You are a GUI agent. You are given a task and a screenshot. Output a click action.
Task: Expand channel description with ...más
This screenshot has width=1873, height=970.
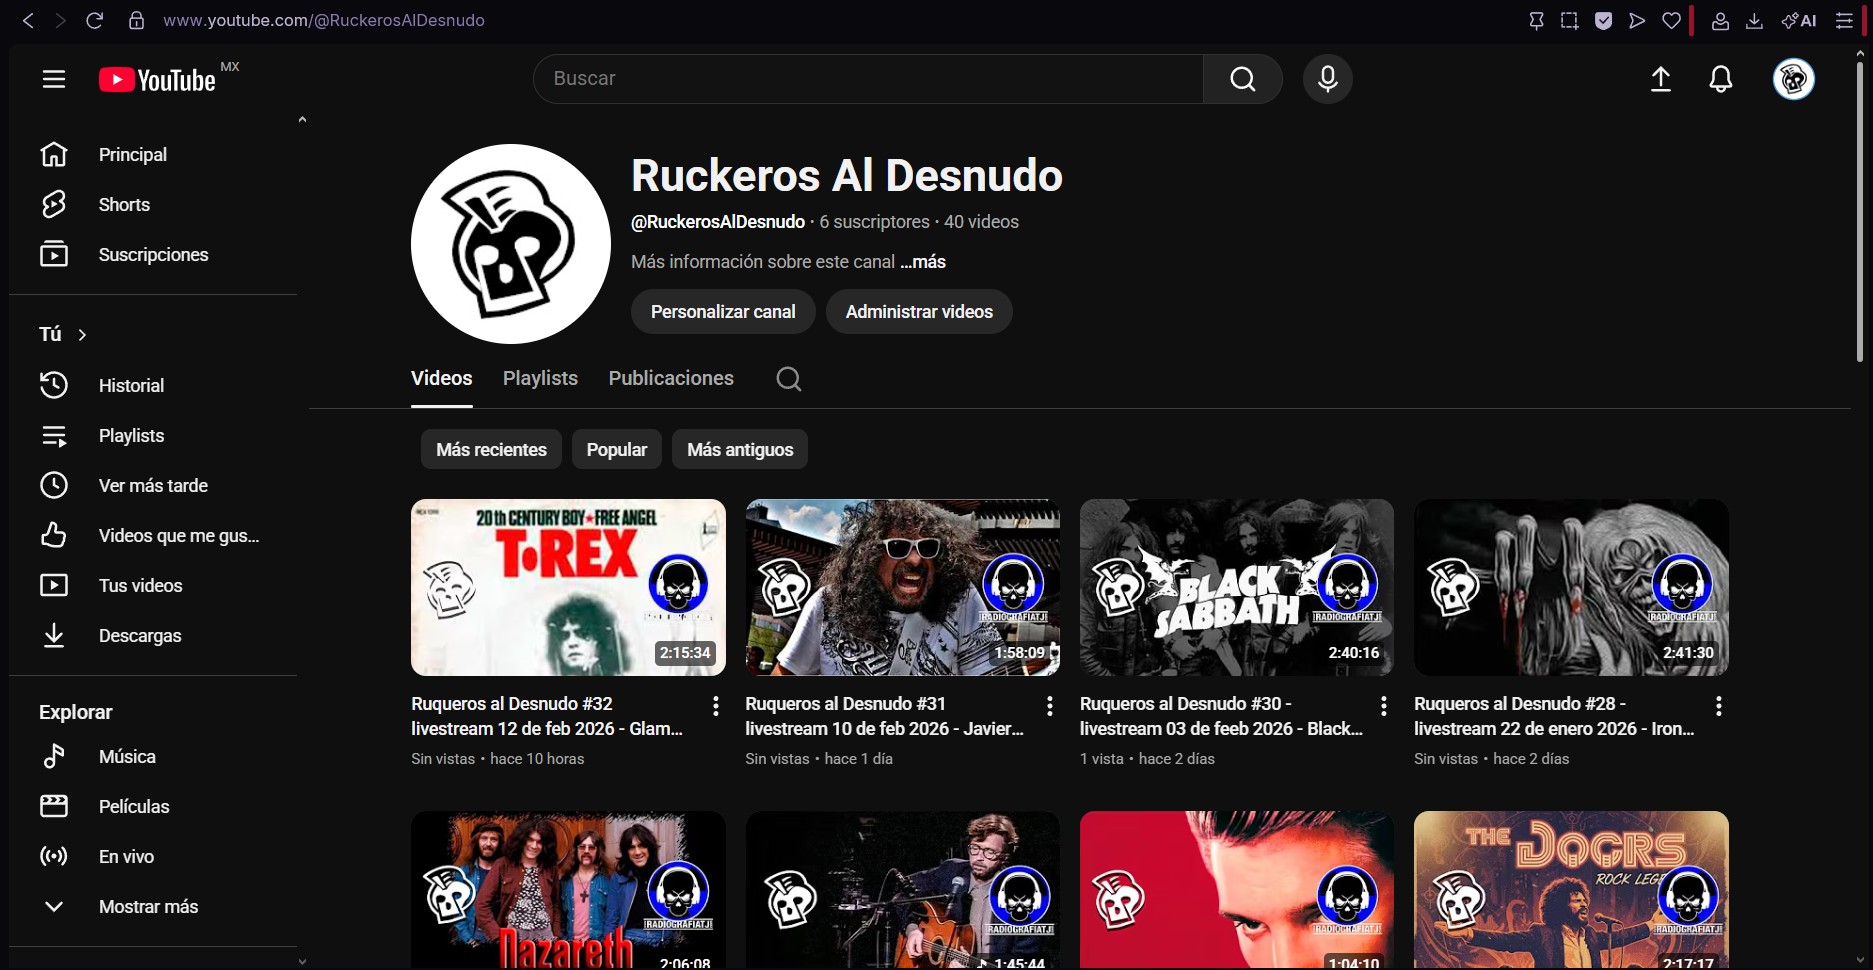[922, 262]
